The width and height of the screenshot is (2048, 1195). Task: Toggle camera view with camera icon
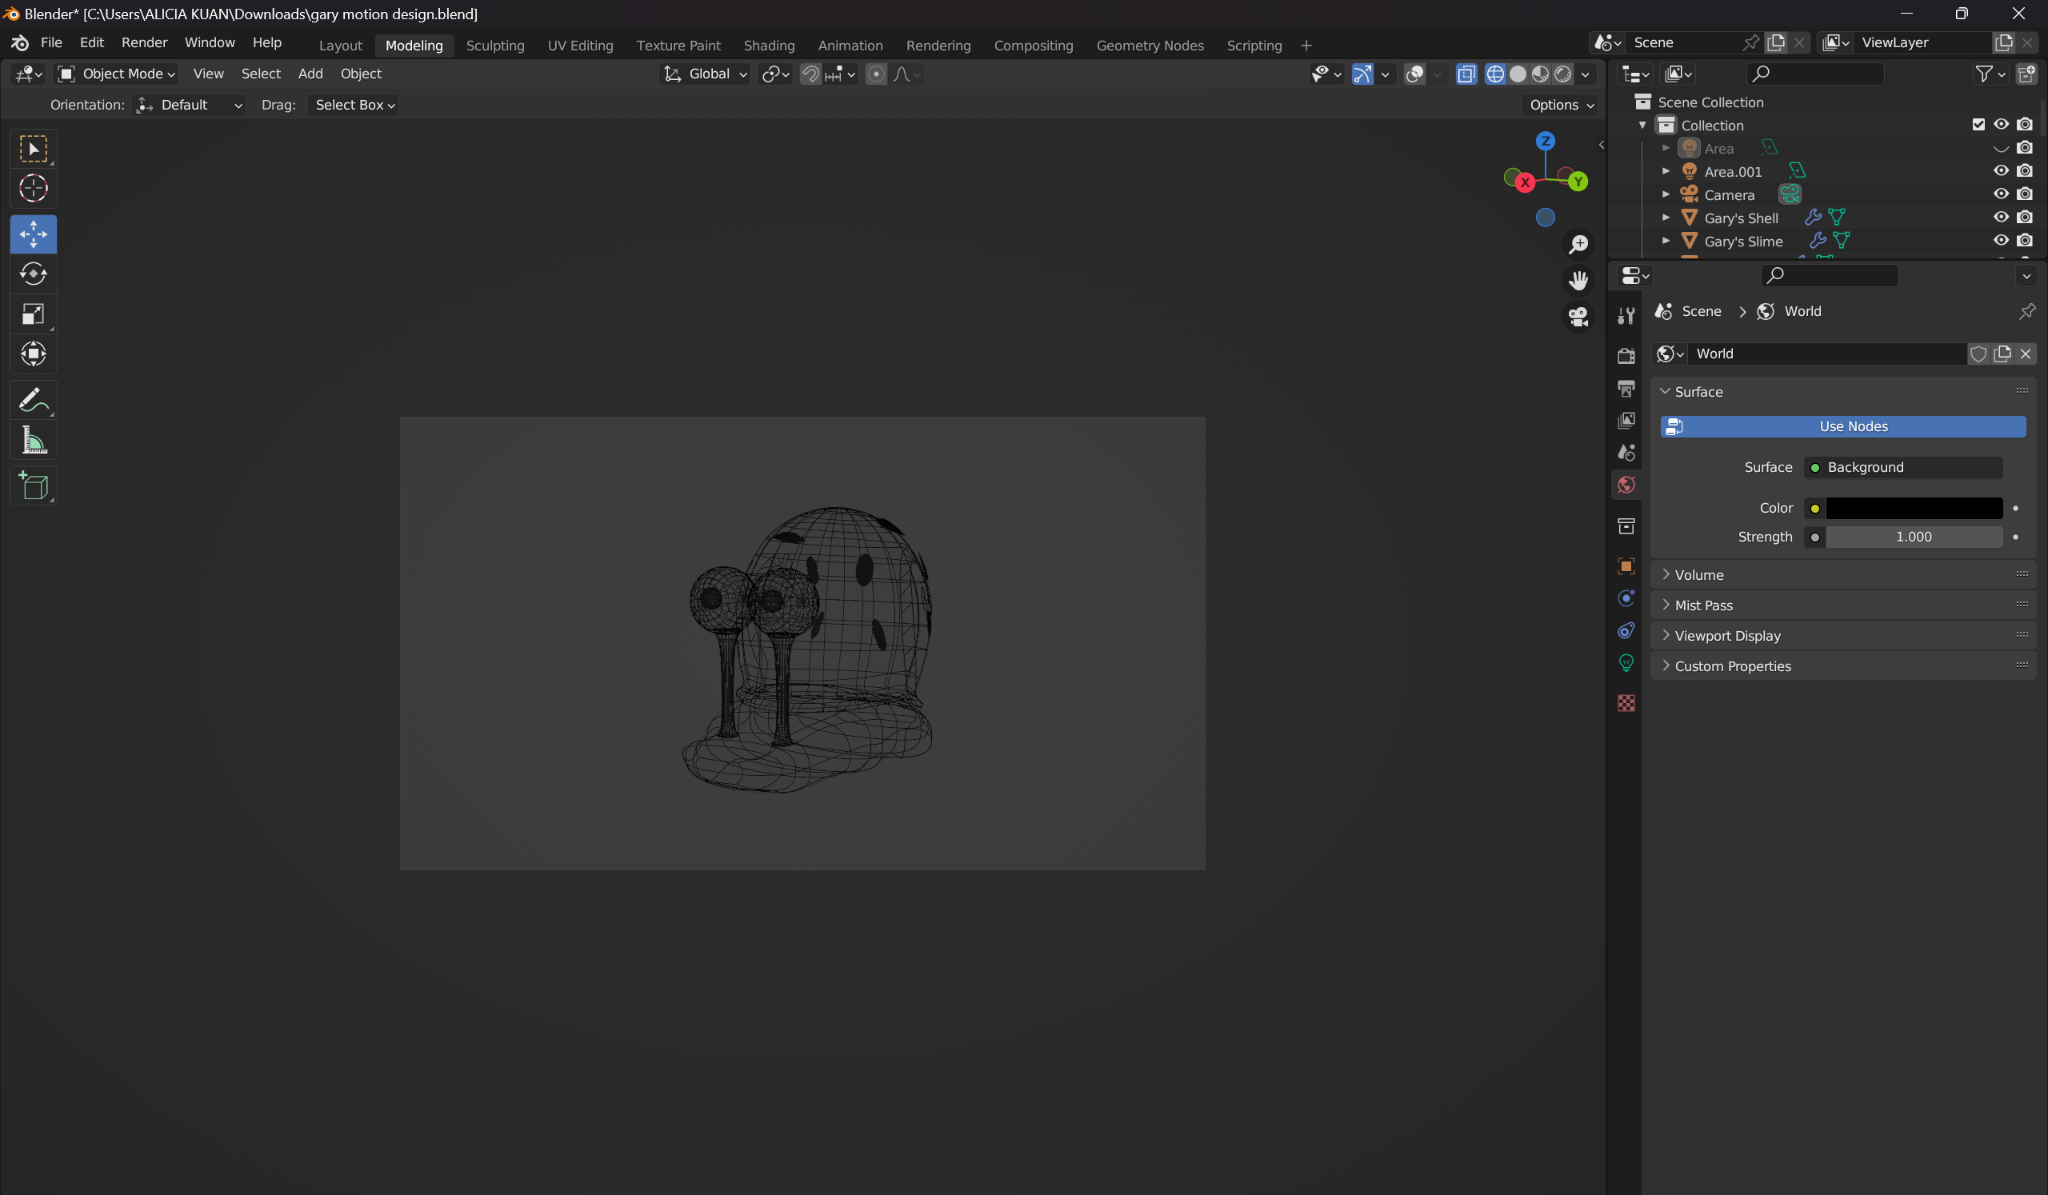tap(1578, 316)
